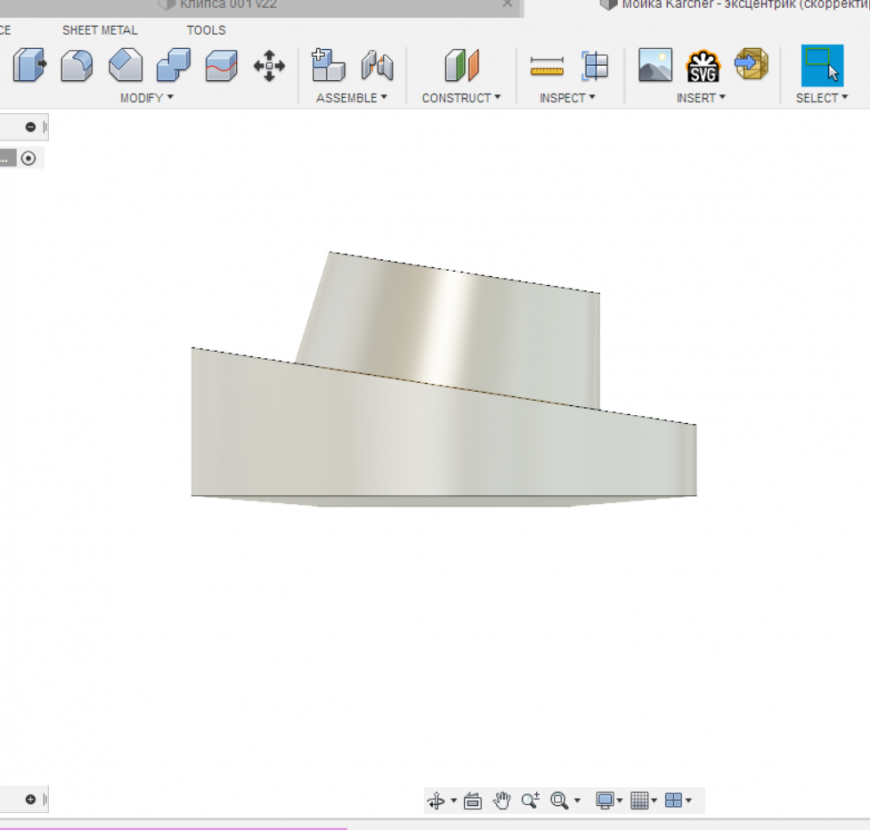Image resolution: width=870 pixels, height=830 pixels.
Task: Select the Measure ruler tool
Action: click(x=547, y=66)
